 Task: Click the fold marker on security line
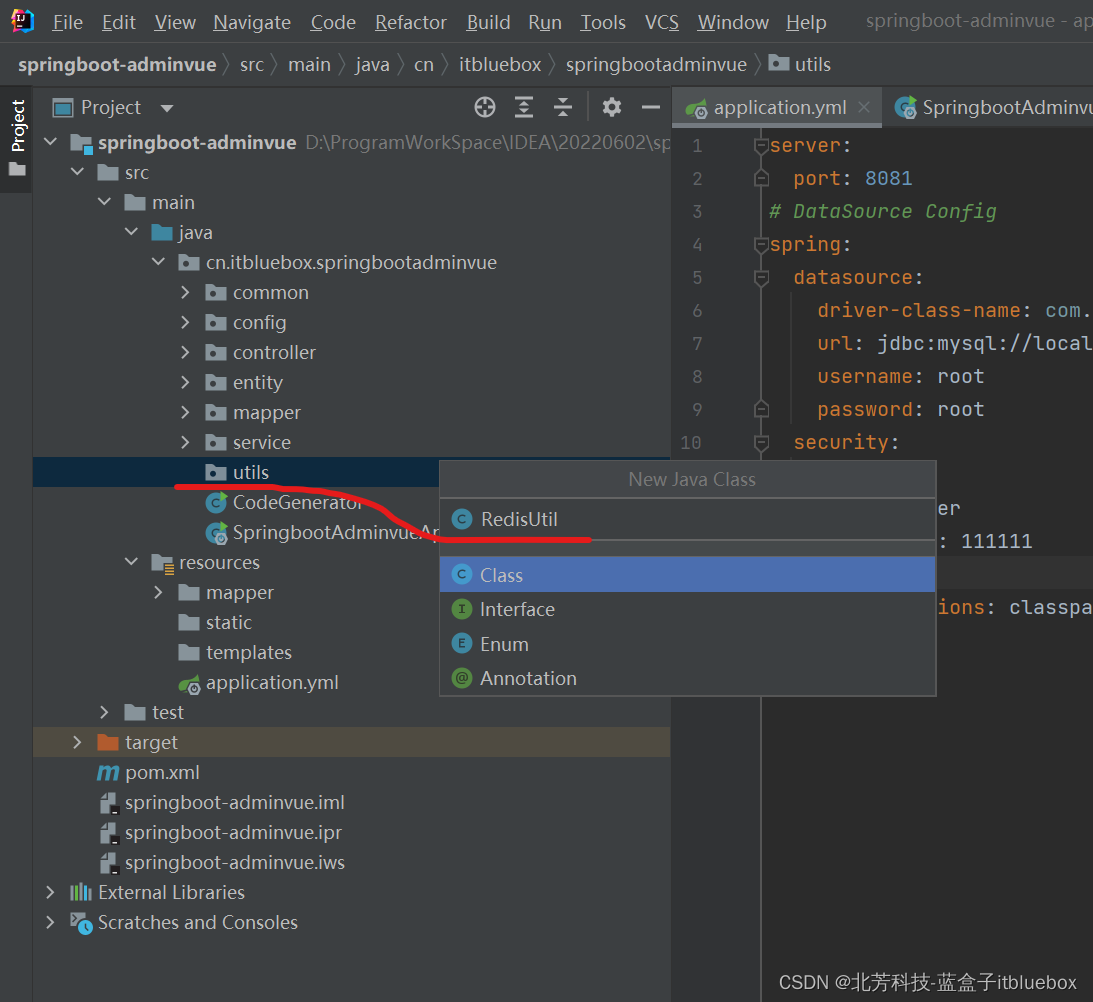click(761, 443)
